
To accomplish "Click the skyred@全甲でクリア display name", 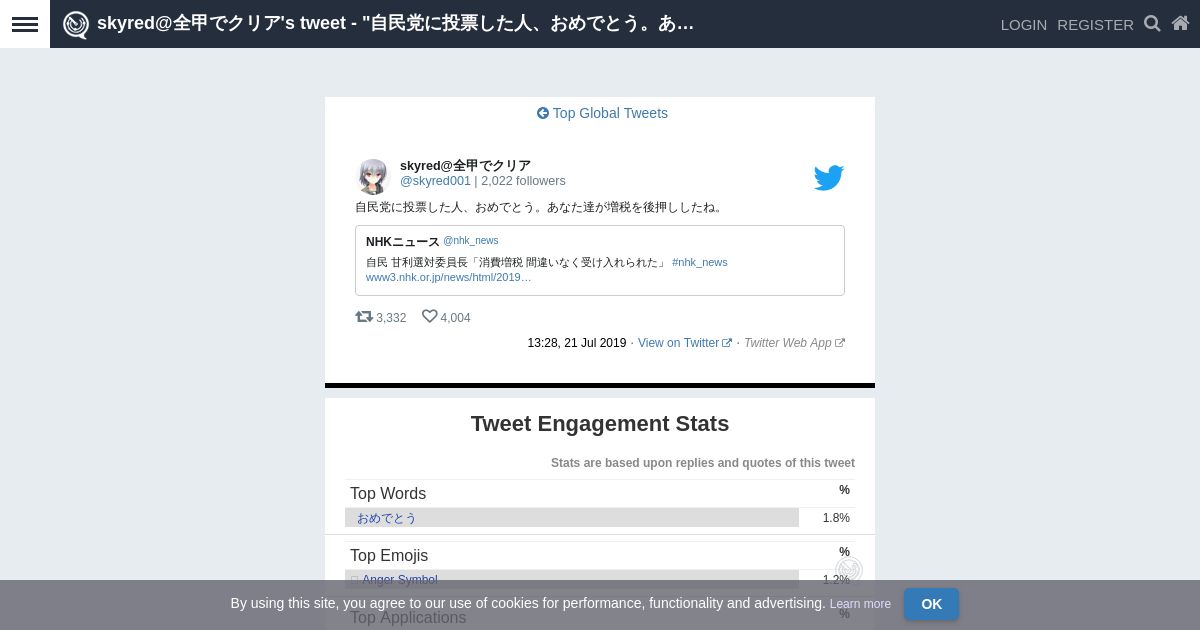I will pos(465,165).
